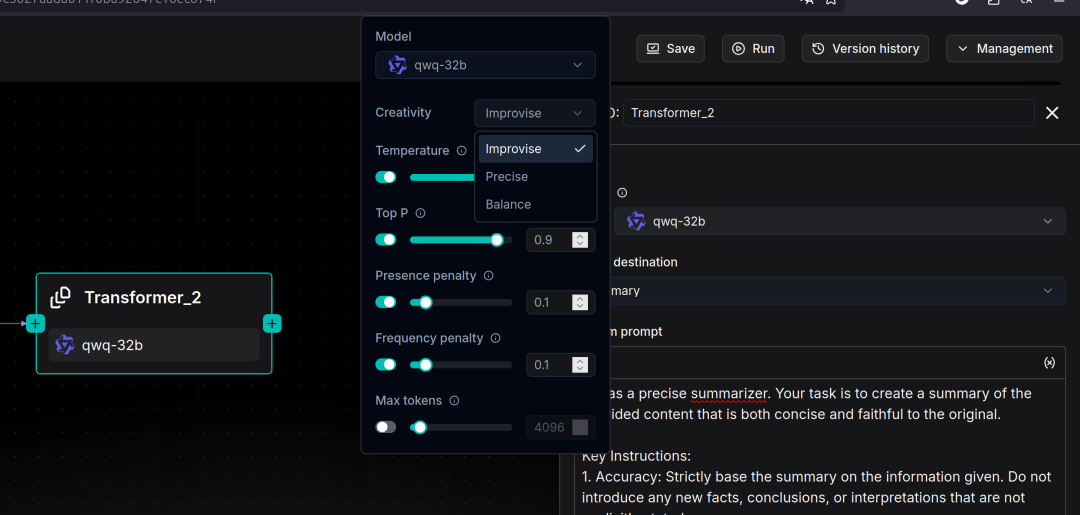Viewport: 1080px width, 515px height.
Task: Click the Save button
Action: [x=670, y=49]
